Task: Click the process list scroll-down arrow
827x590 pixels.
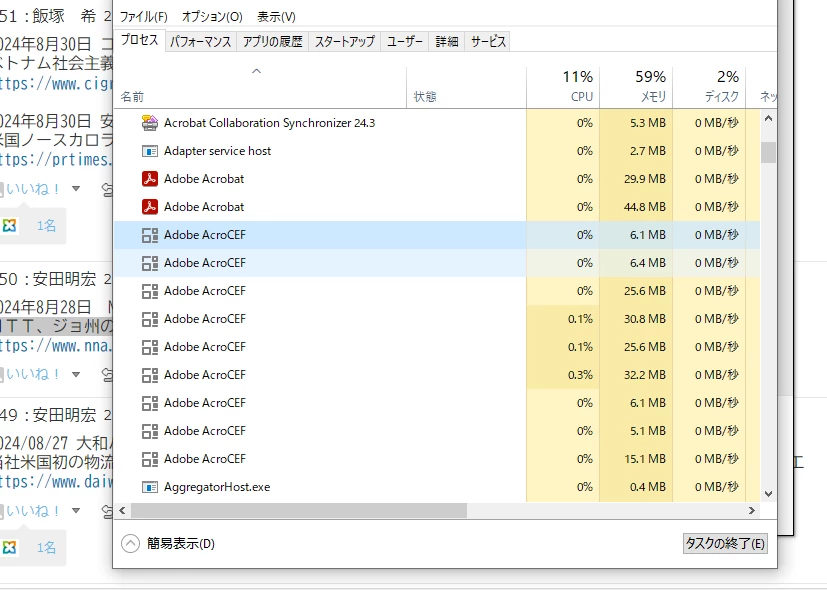Action: tap(768, 494)
